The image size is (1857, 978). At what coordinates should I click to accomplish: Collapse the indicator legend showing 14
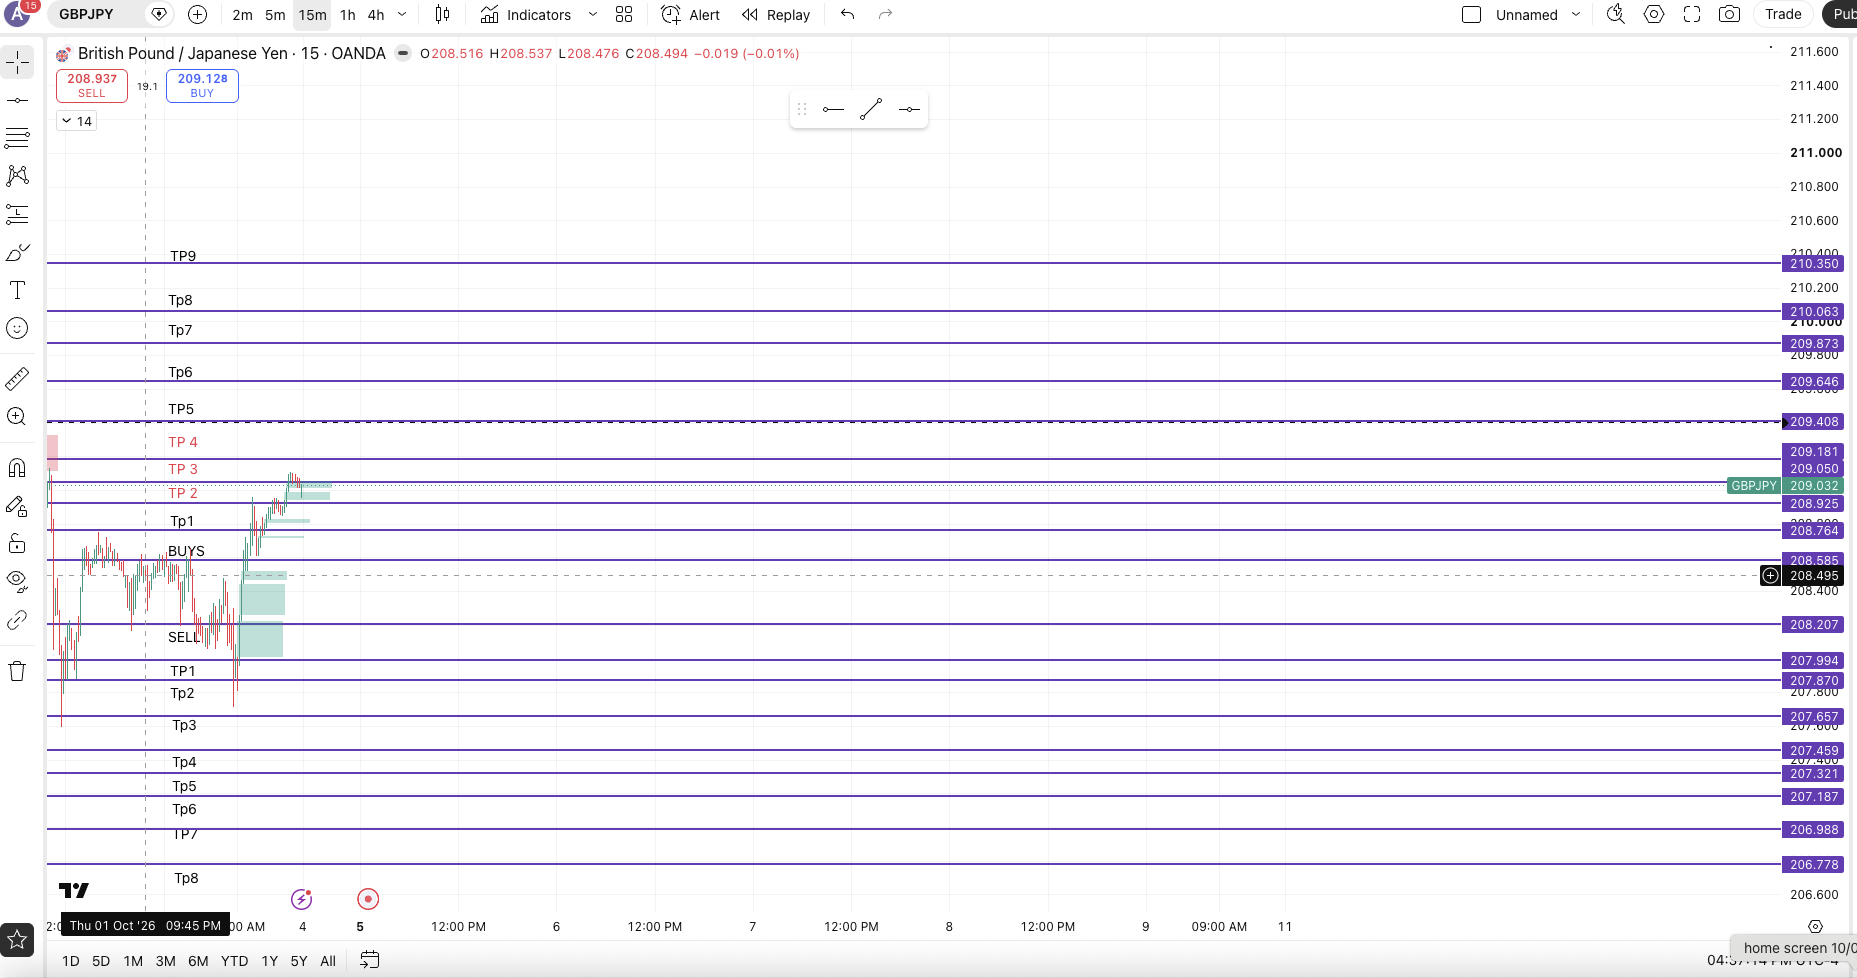[x=77, y=121]
